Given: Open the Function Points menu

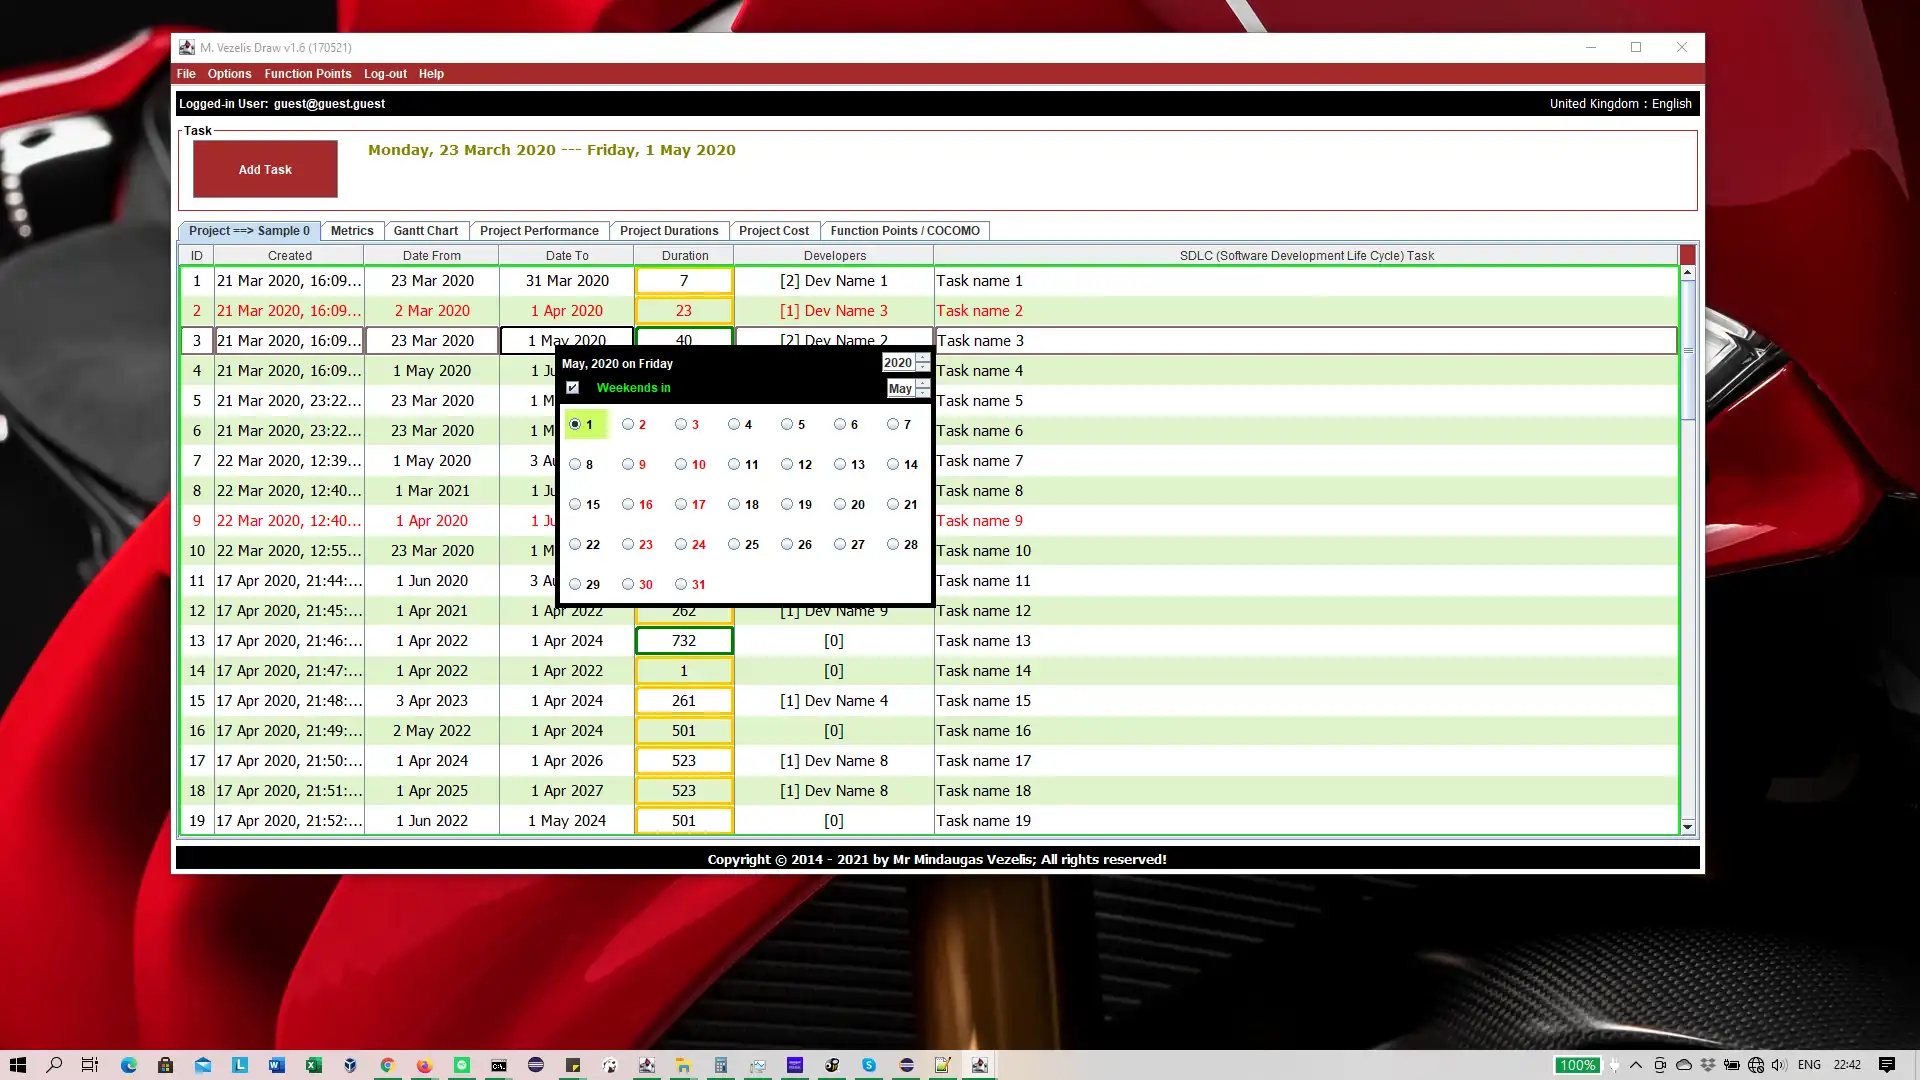Looking at the screenshot, I should [x=307, y=74].
